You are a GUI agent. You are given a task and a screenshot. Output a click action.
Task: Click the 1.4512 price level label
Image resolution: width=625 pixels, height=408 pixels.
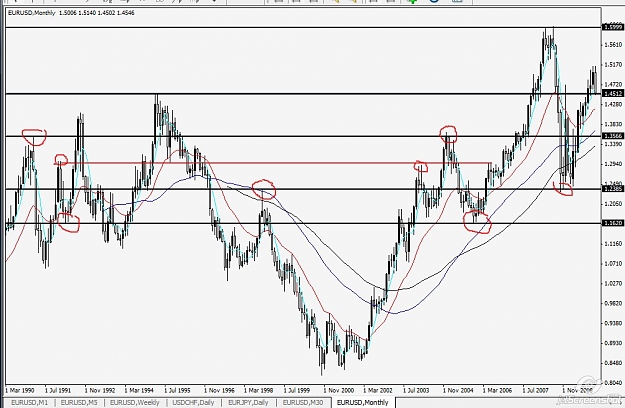click(x=613, y=94)
